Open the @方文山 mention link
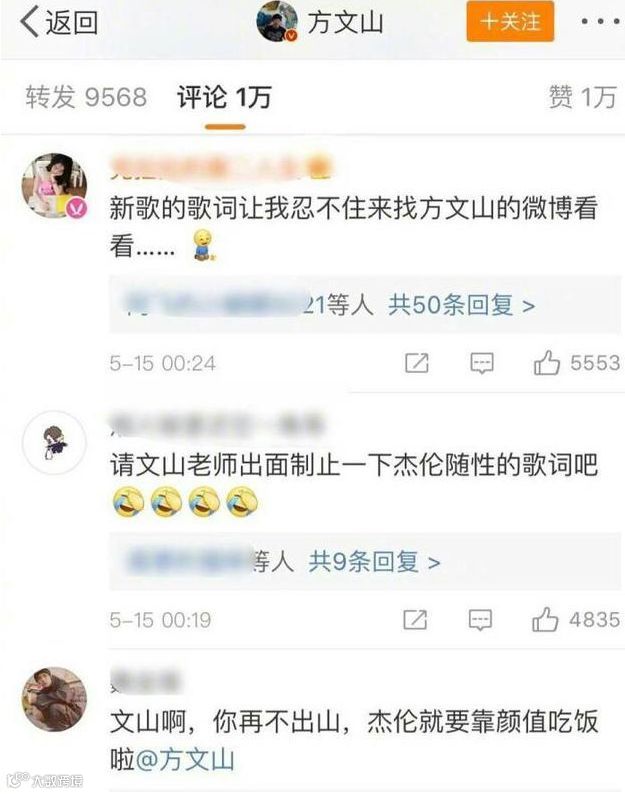 [x=185, y=760]
